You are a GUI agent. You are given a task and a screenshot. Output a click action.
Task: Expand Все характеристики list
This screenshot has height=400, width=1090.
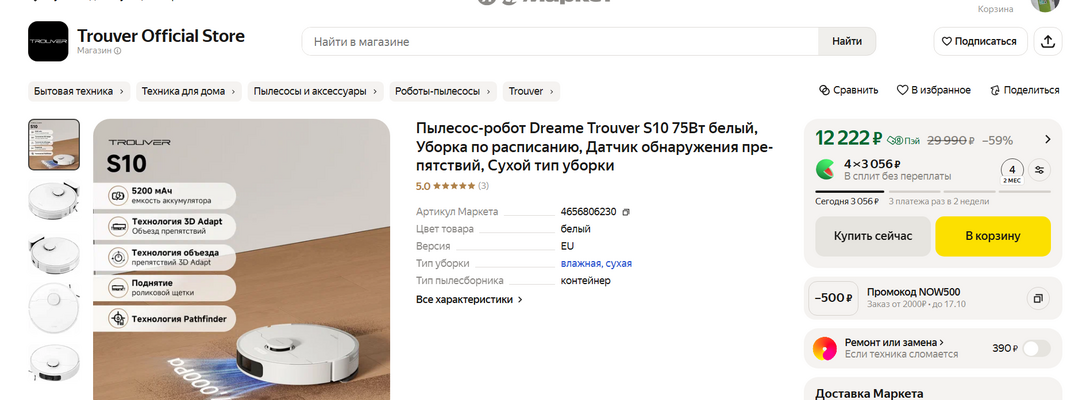click(x=469, y=299)
